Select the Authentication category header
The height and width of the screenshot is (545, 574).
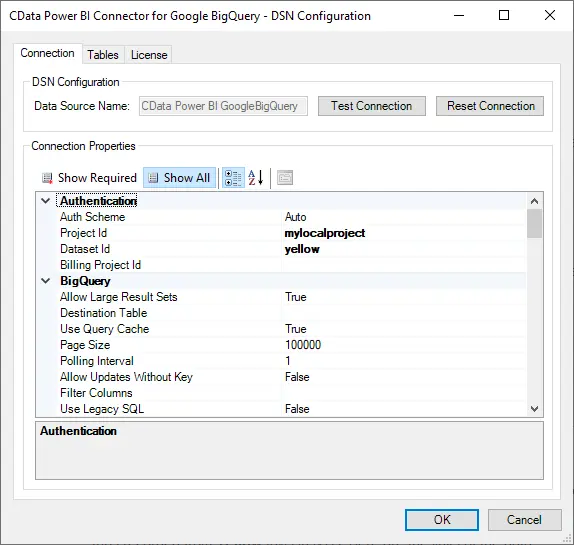point(98,201)
